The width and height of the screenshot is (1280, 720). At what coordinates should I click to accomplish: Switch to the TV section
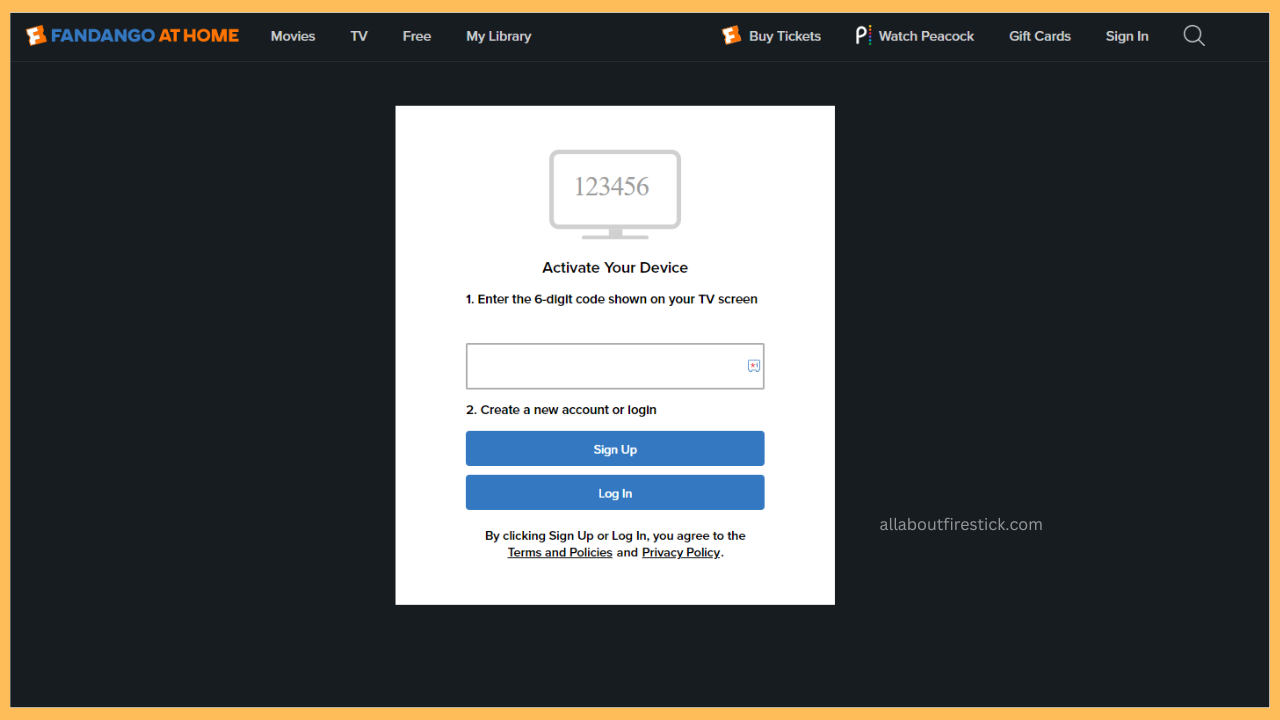tap(358, 36)
